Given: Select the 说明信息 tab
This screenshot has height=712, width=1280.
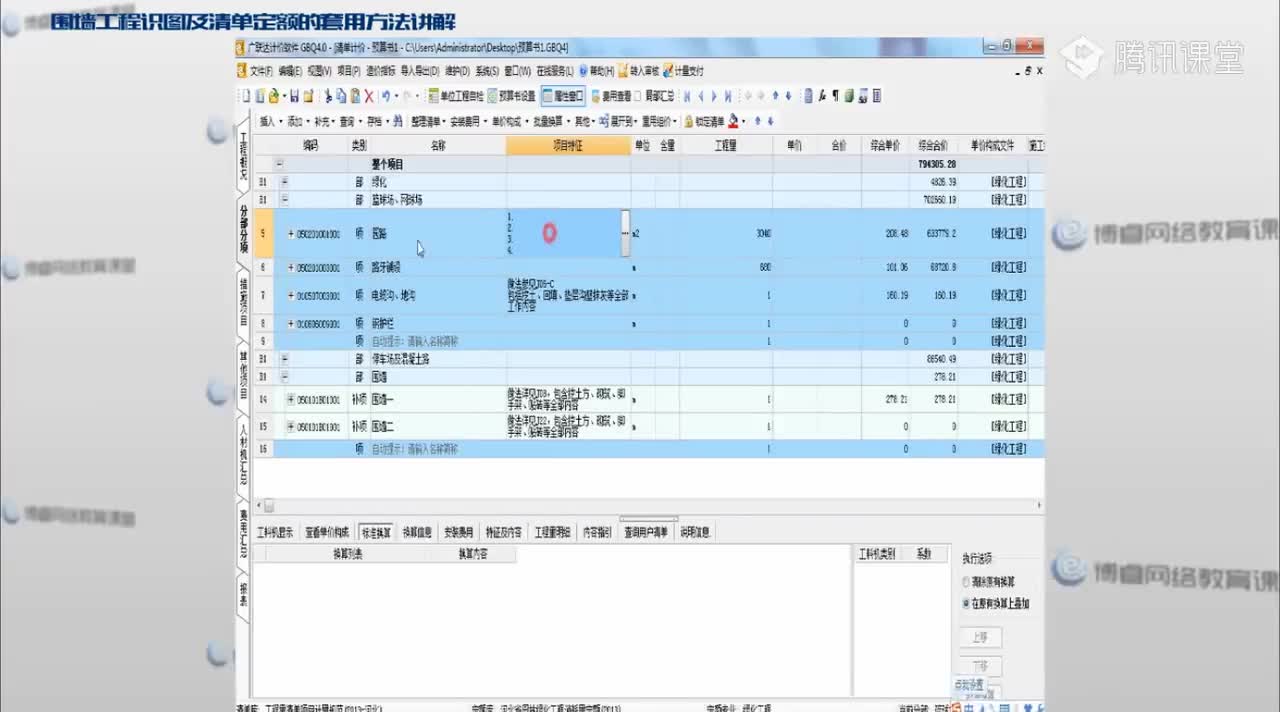Looking at the screenshot, I should tap(695, 532).
